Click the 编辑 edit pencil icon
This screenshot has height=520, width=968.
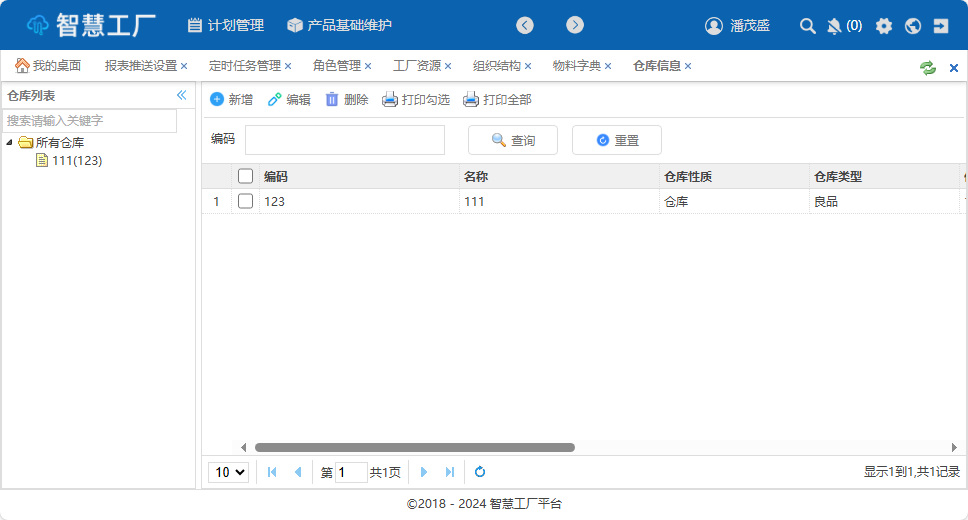pos(275,100)
